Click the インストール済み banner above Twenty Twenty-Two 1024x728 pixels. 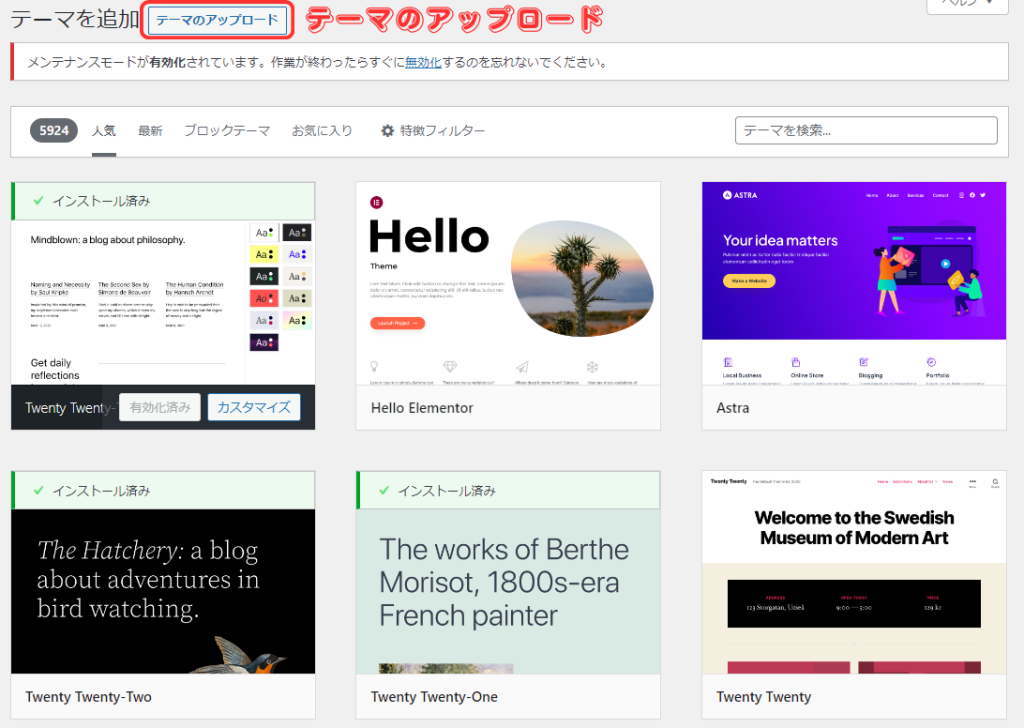(163, 490)
